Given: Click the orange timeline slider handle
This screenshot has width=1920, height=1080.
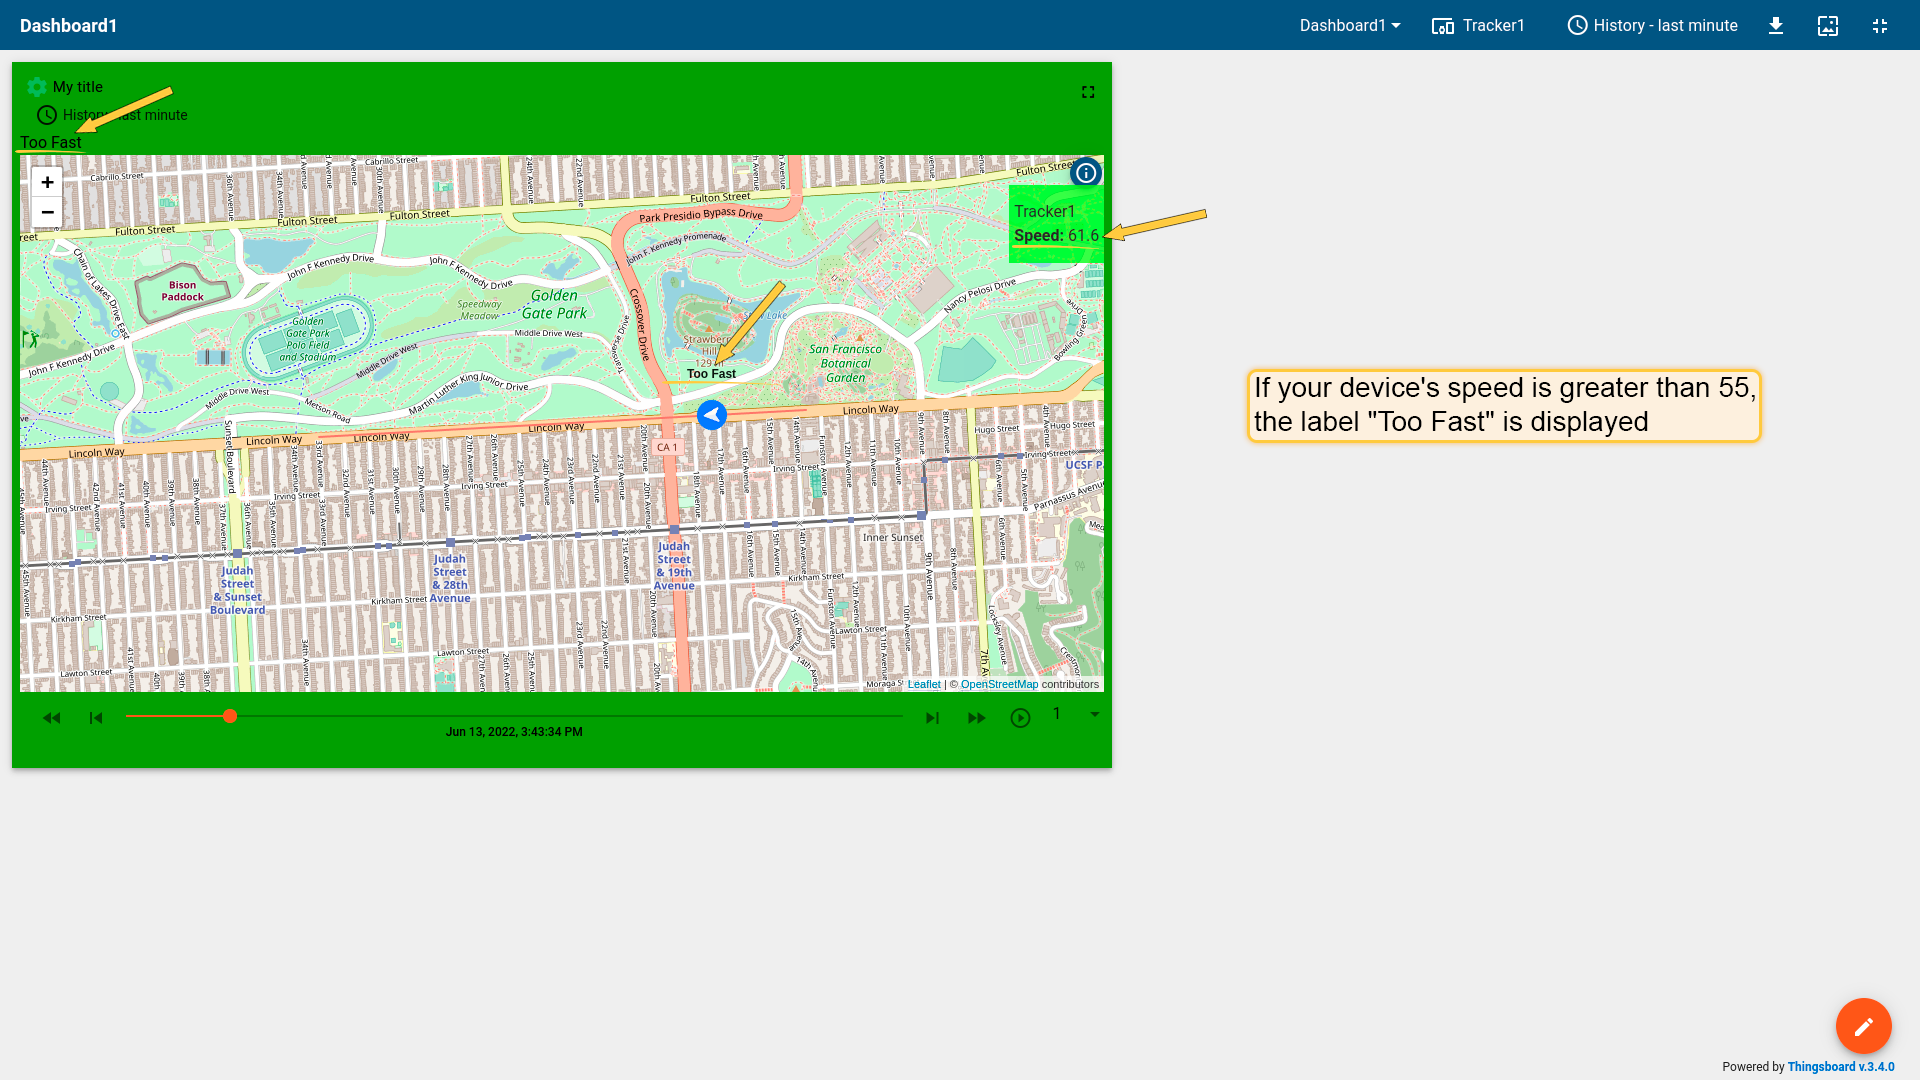Looking at the screenshot, I should click(230, 716).
